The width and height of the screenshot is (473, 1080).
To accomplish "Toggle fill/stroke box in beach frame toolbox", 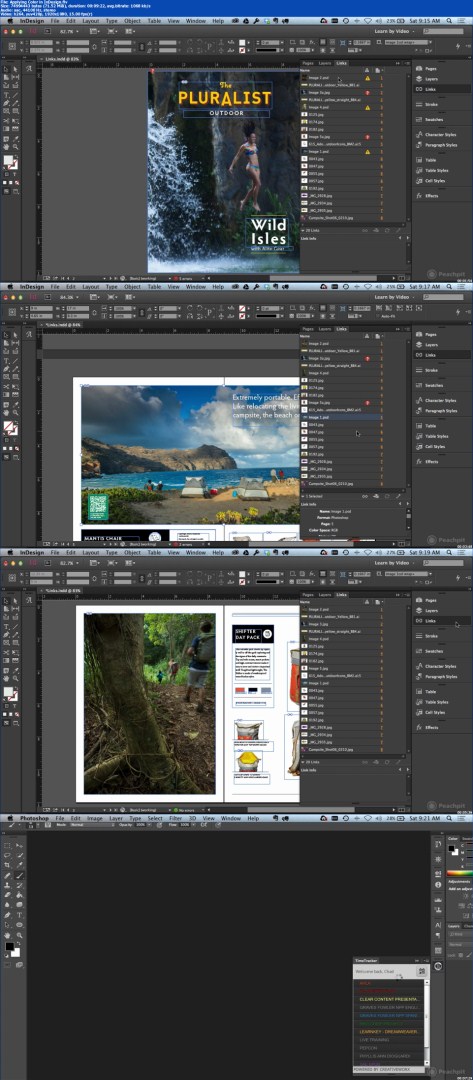I will 8,427.
